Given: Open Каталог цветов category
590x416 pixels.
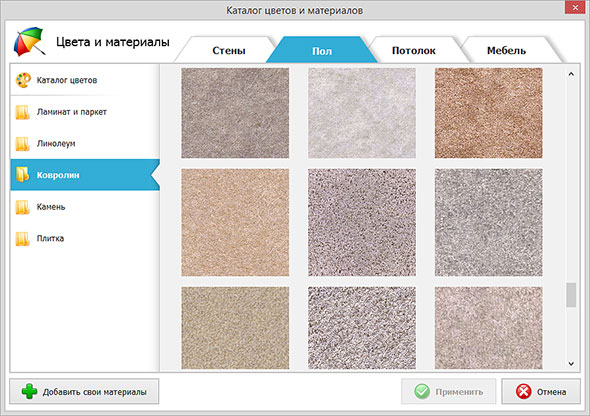Looking at the screenshot, I should (85, 80).
